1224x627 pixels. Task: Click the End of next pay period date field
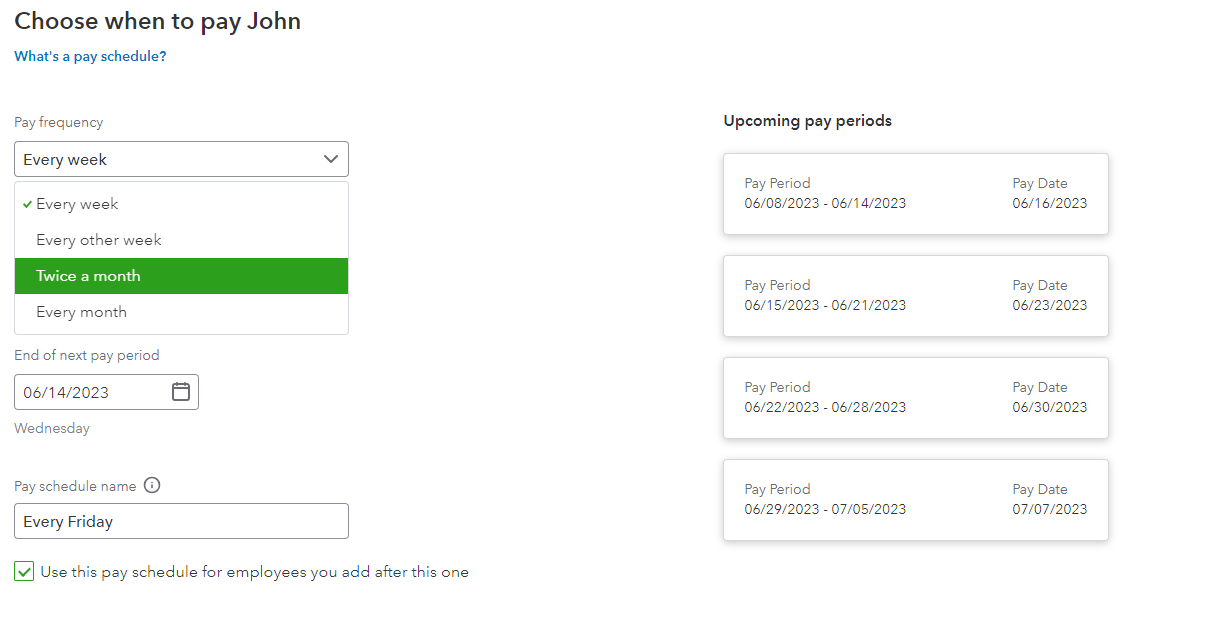point(90,392)
